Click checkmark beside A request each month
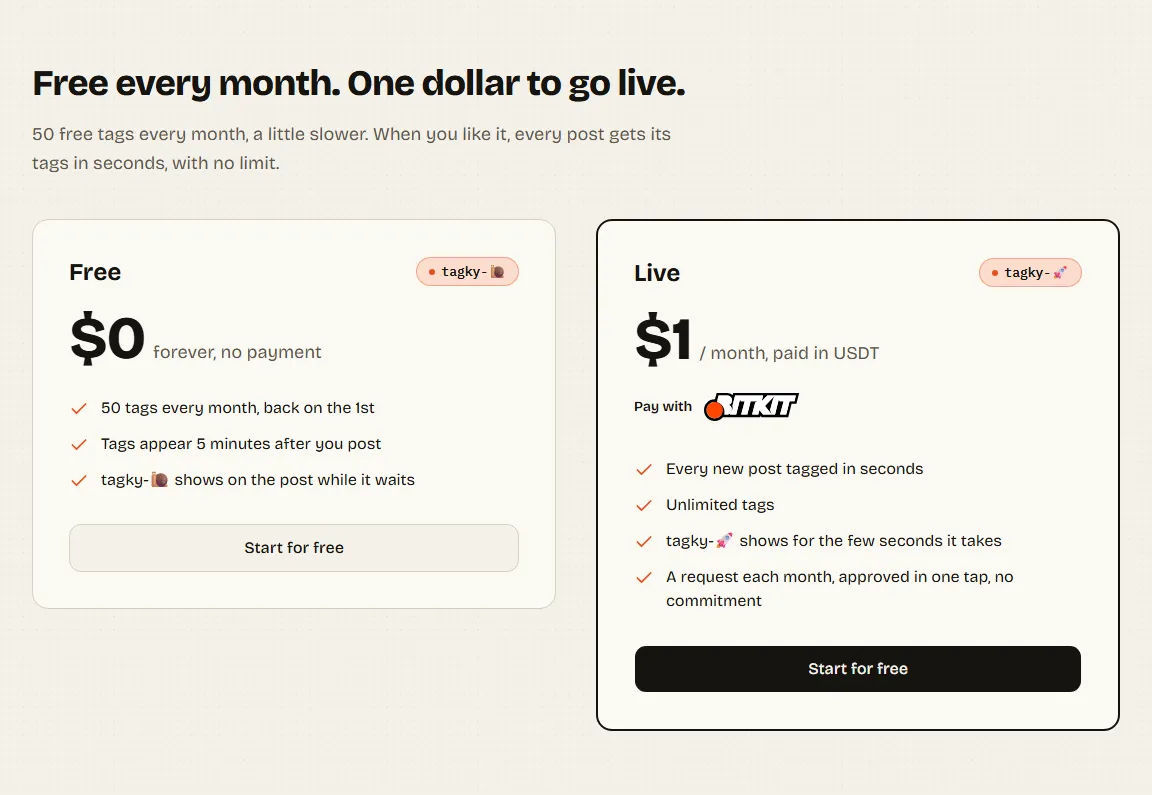 coord(644,578)
